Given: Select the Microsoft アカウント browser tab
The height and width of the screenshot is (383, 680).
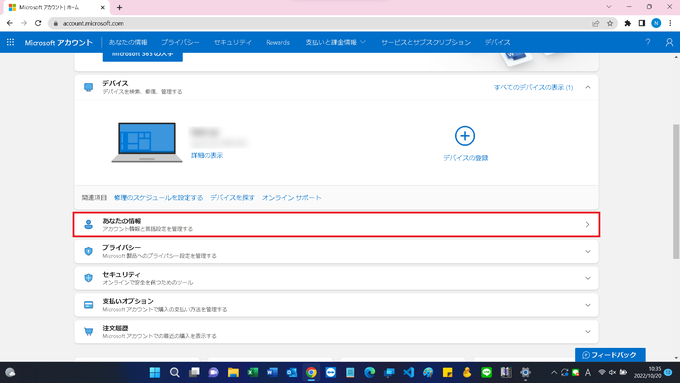Looking at the screenshot, I should 56,7.
